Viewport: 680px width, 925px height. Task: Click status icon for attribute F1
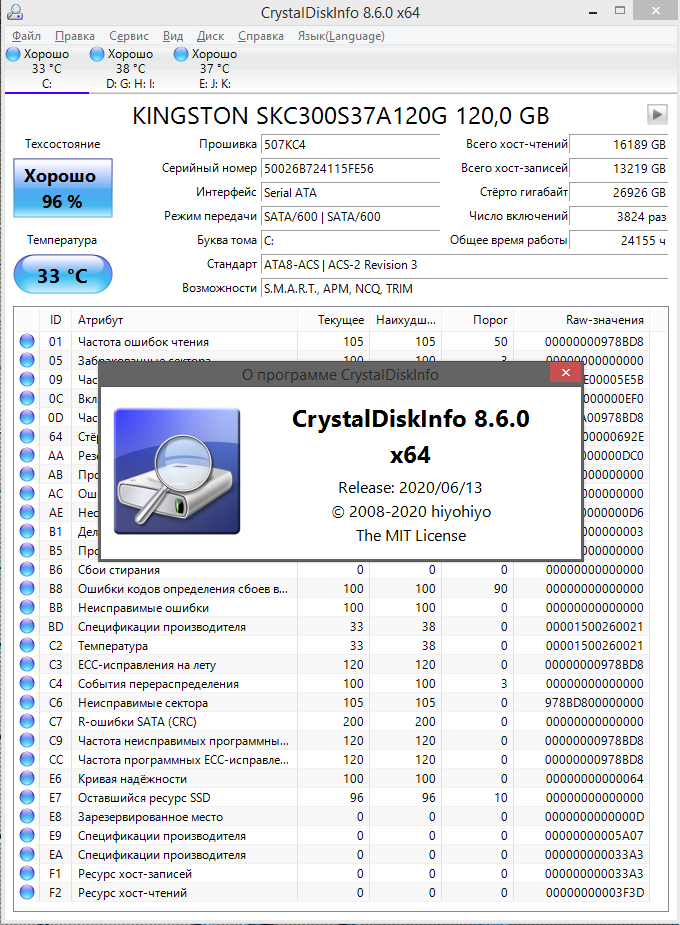(27, 873)
